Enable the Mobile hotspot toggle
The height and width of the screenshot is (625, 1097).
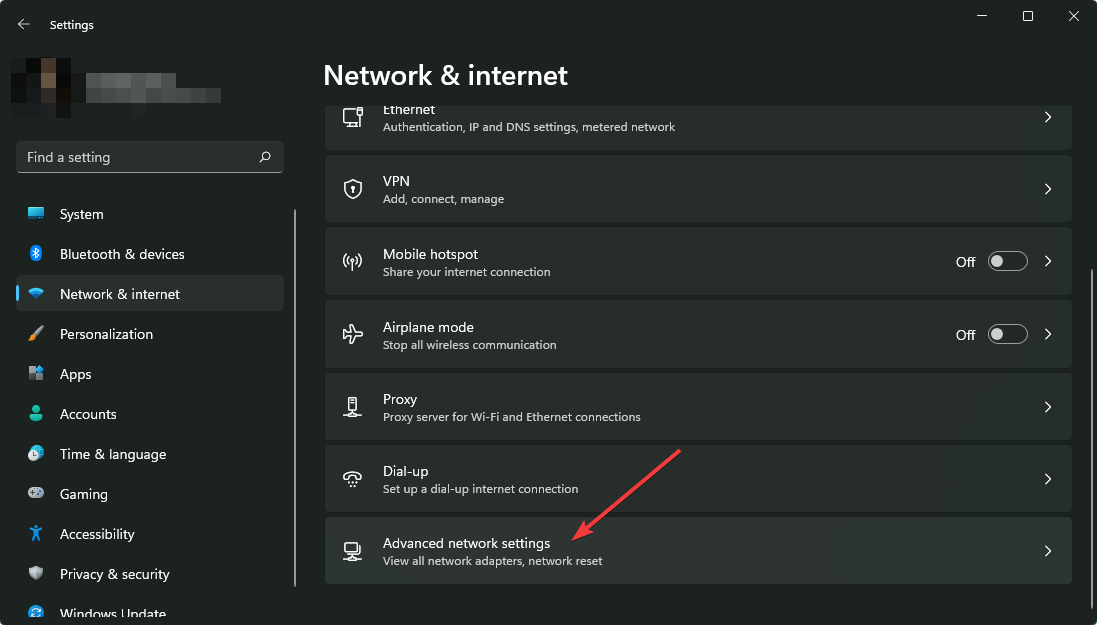1007,261
